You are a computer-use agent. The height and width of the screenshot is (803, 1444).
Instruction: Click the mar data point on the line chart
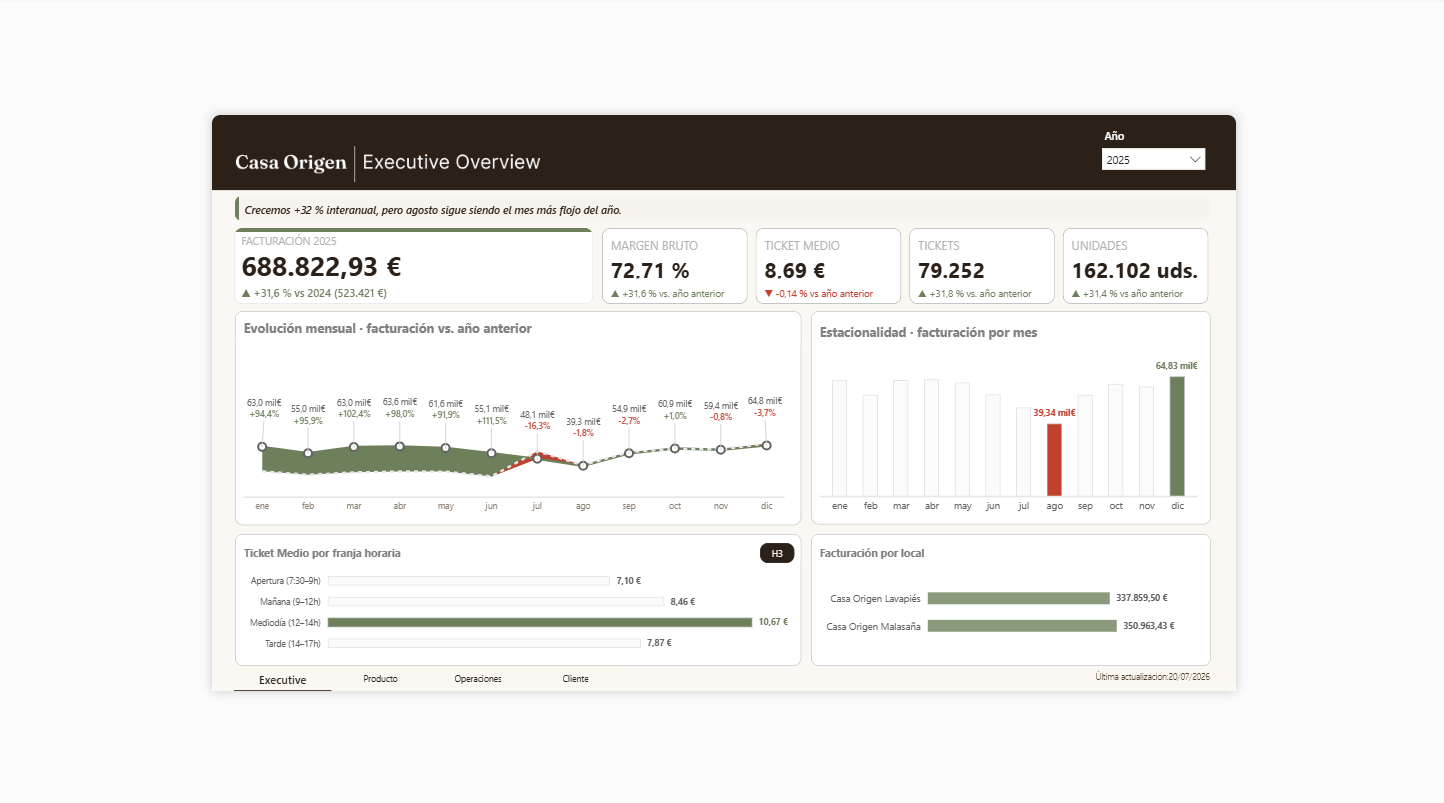354,447
